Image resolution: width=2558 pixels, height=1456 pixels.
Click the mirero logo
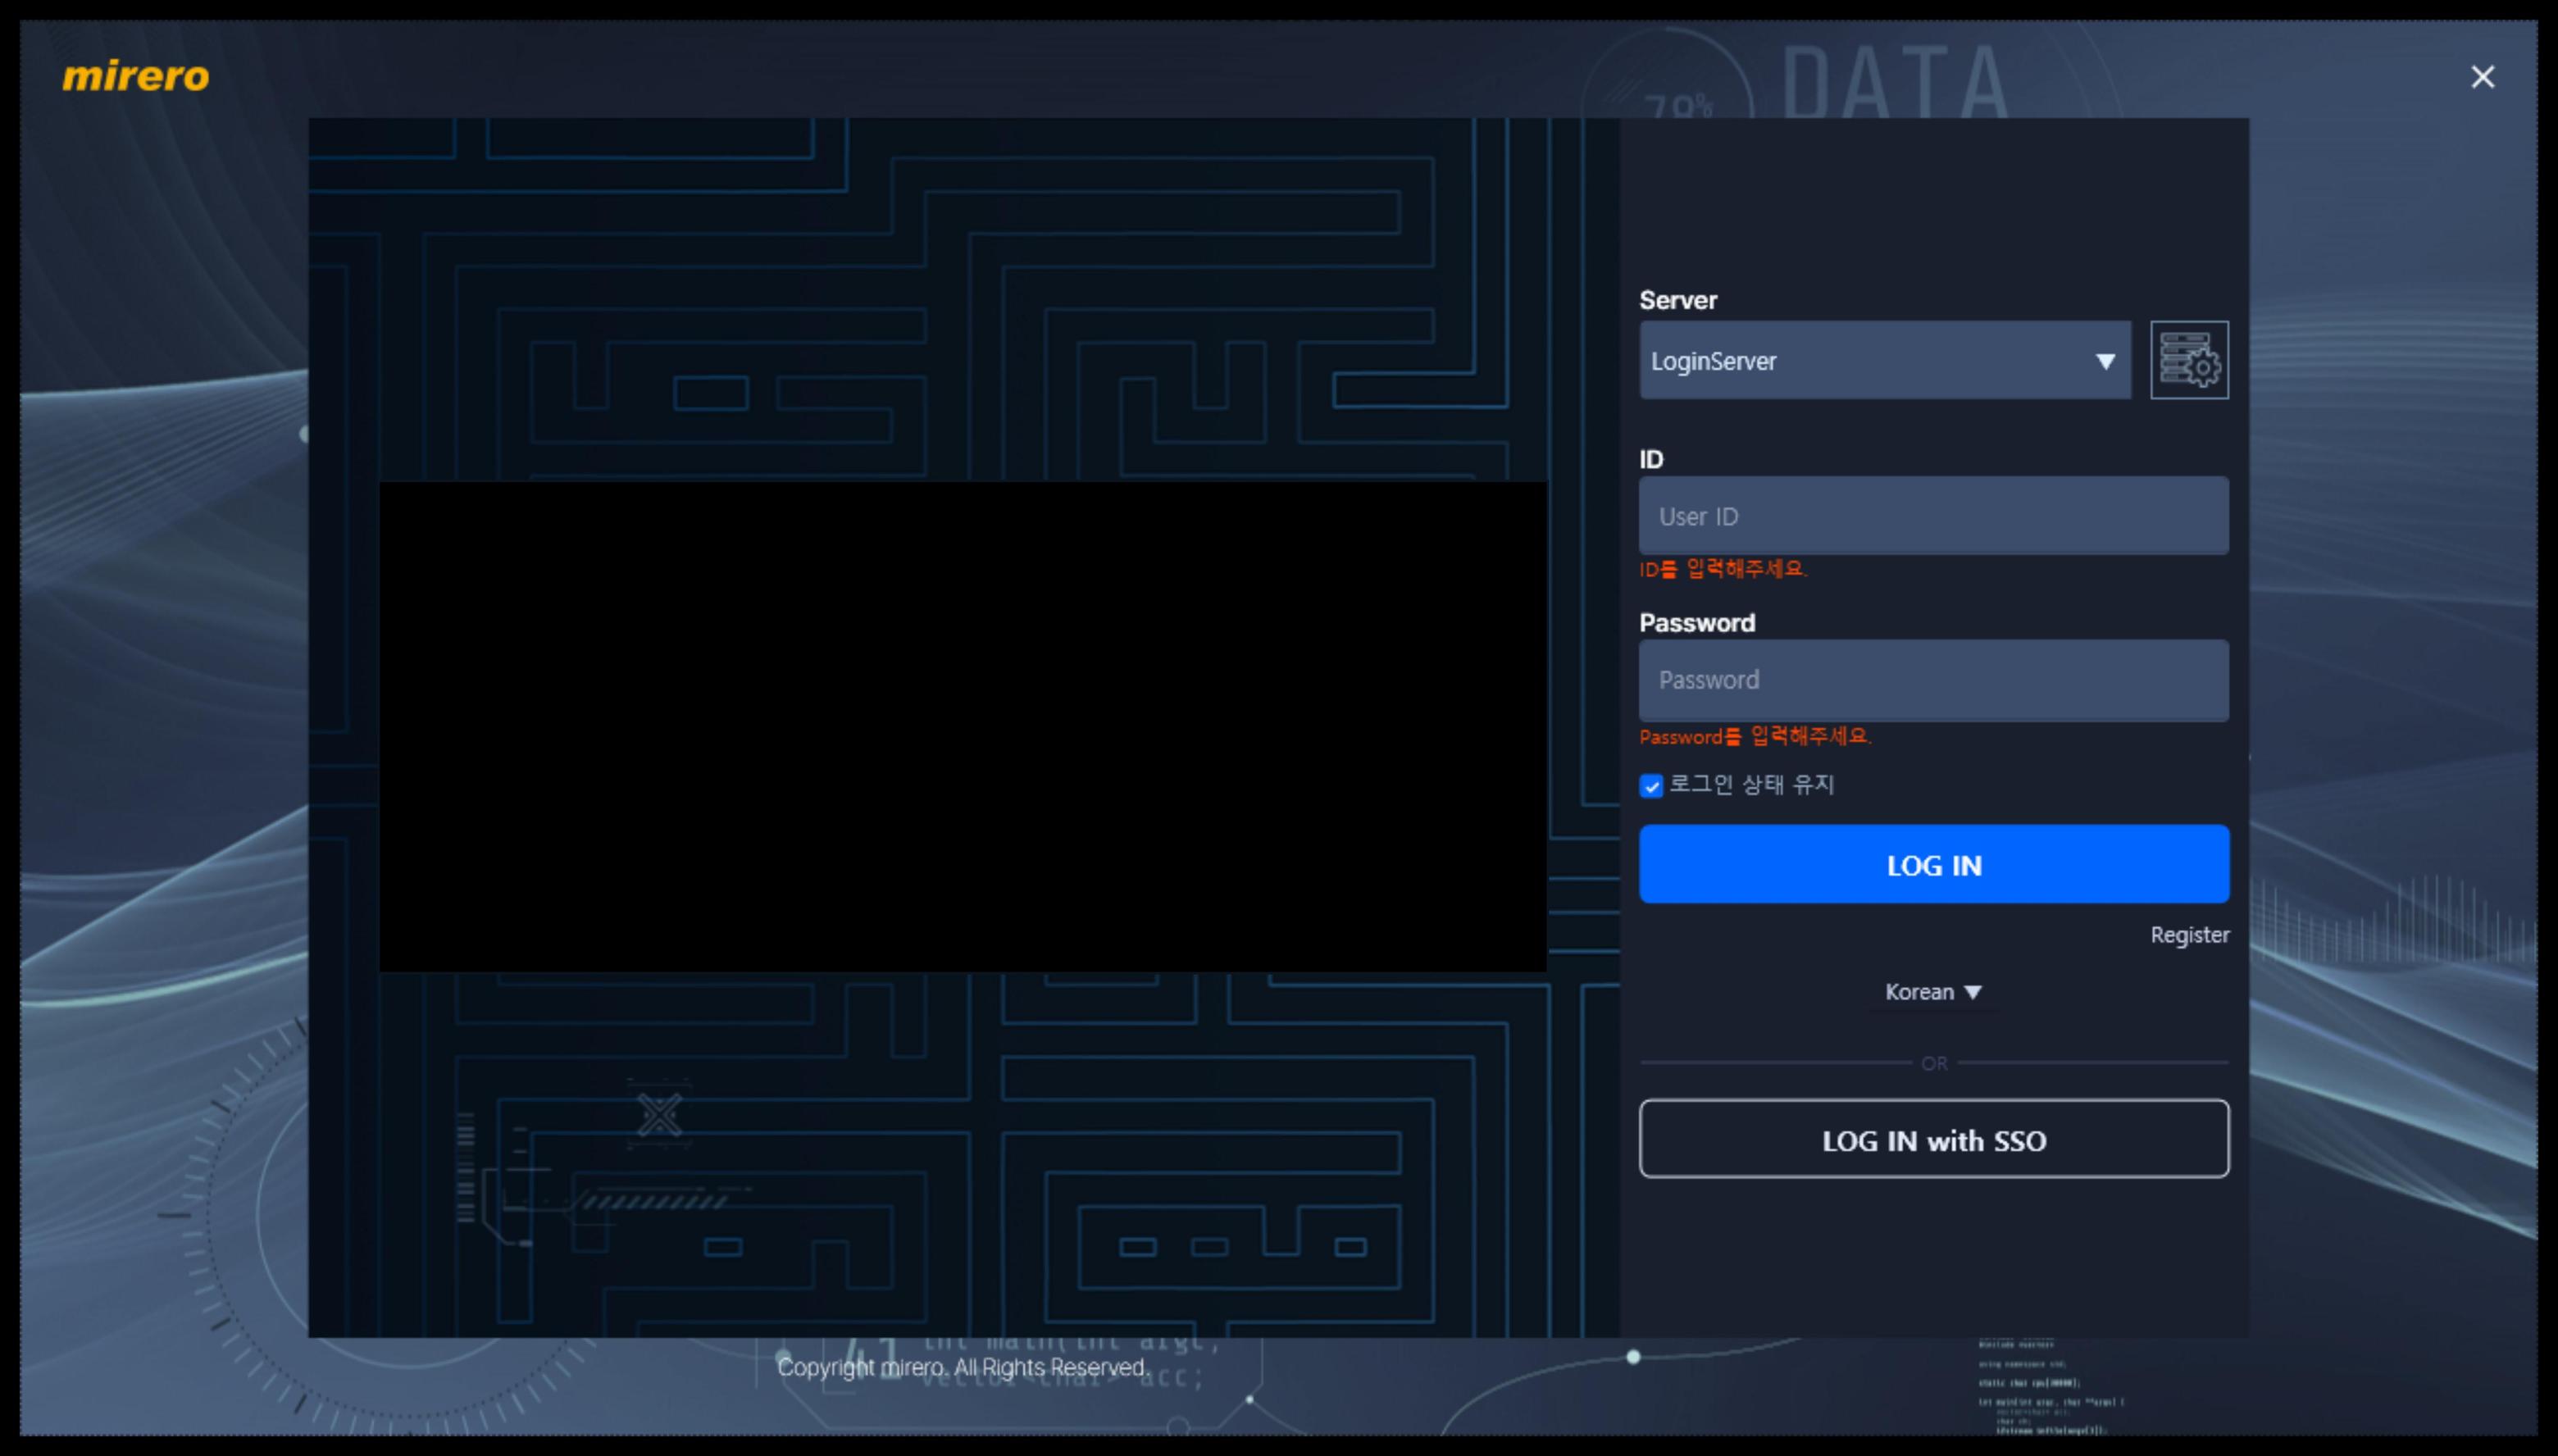136,77
